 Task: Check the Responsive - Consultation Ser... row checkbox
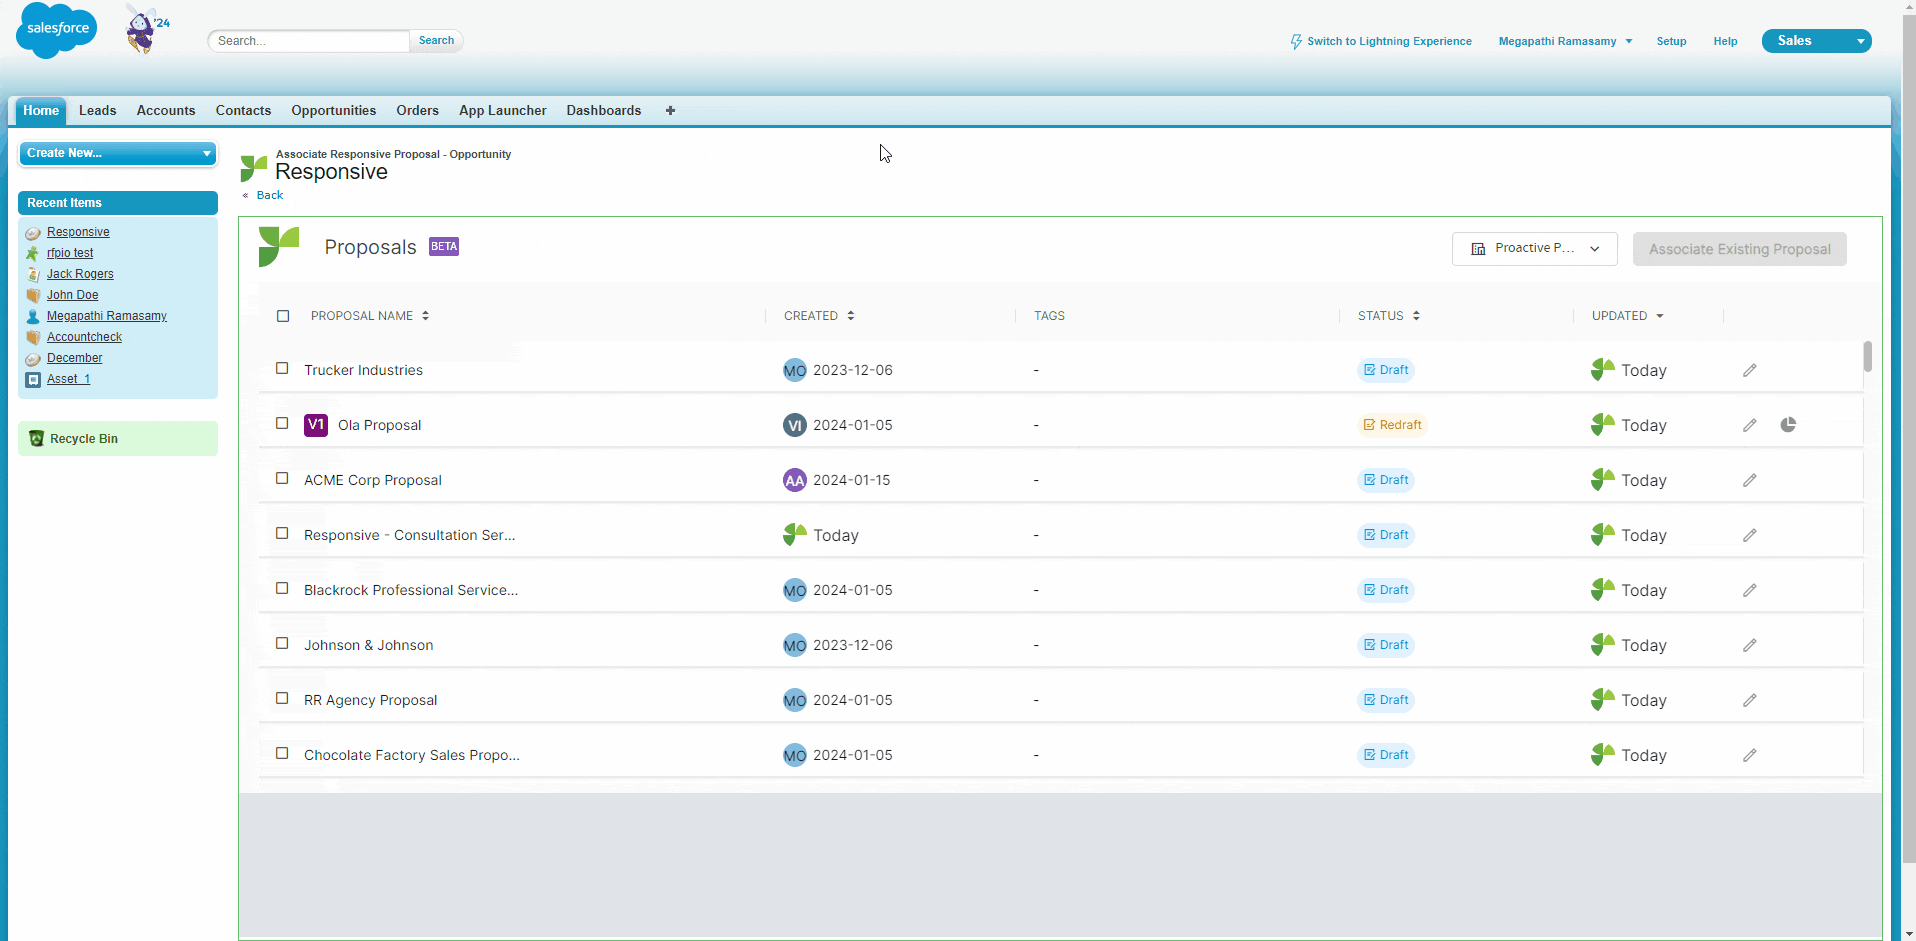pos(282,533)
